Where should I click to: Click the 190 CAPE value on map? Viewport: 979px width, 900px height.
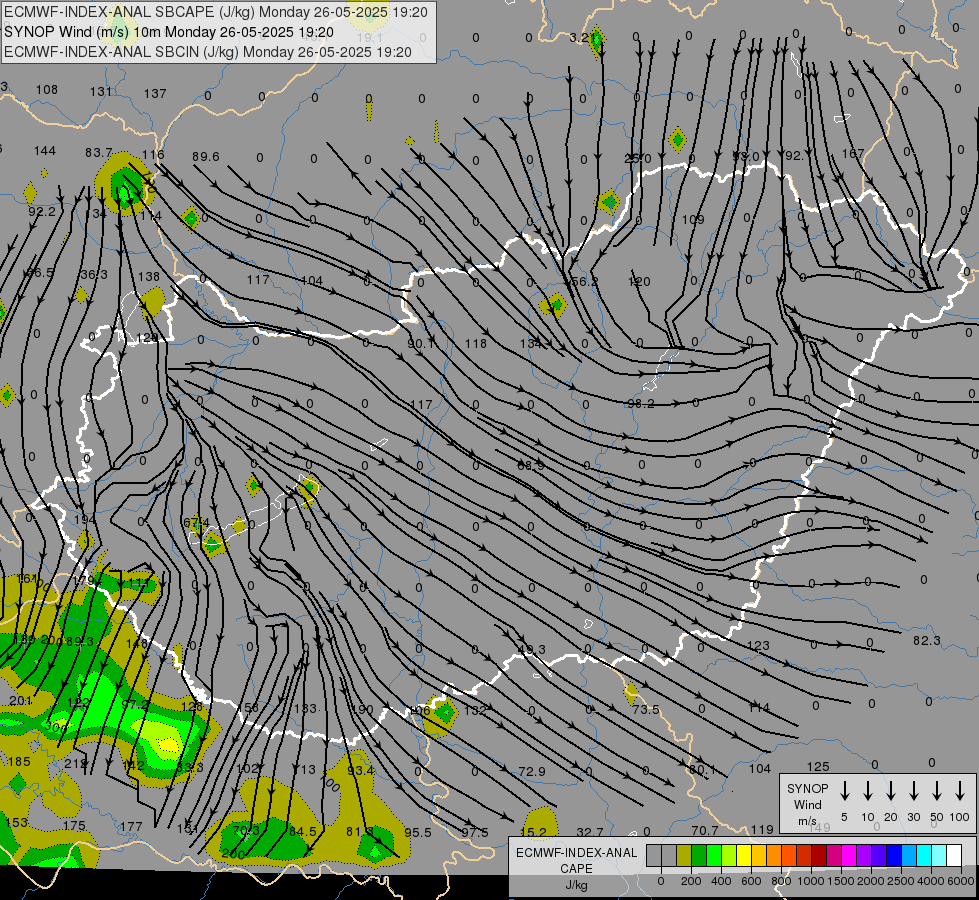[362, 710]
